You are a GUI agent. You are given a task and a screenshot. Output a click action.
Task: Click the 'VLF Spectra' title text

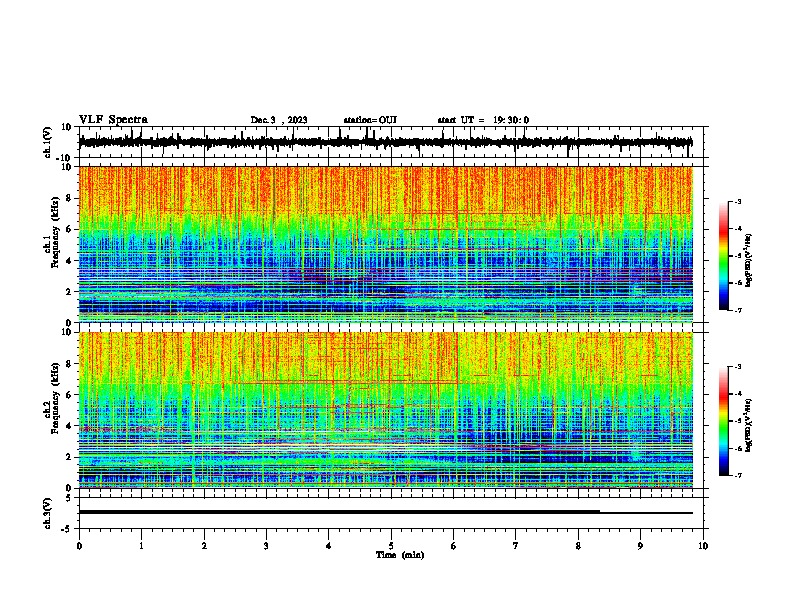pos(113,120)
